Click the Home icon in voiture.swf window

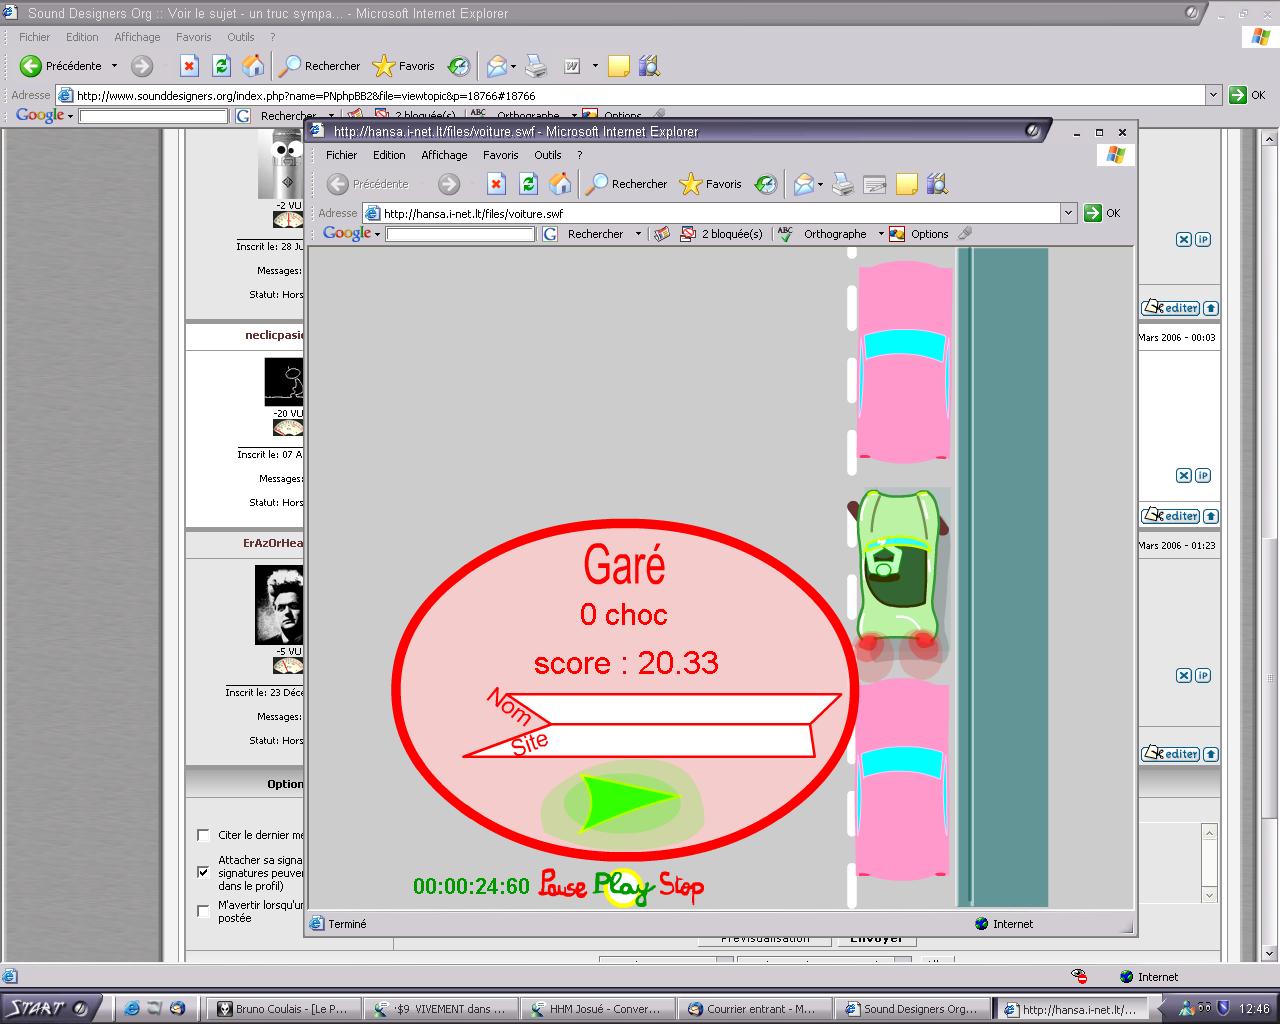pyautogui.click(x=560, y=184)
